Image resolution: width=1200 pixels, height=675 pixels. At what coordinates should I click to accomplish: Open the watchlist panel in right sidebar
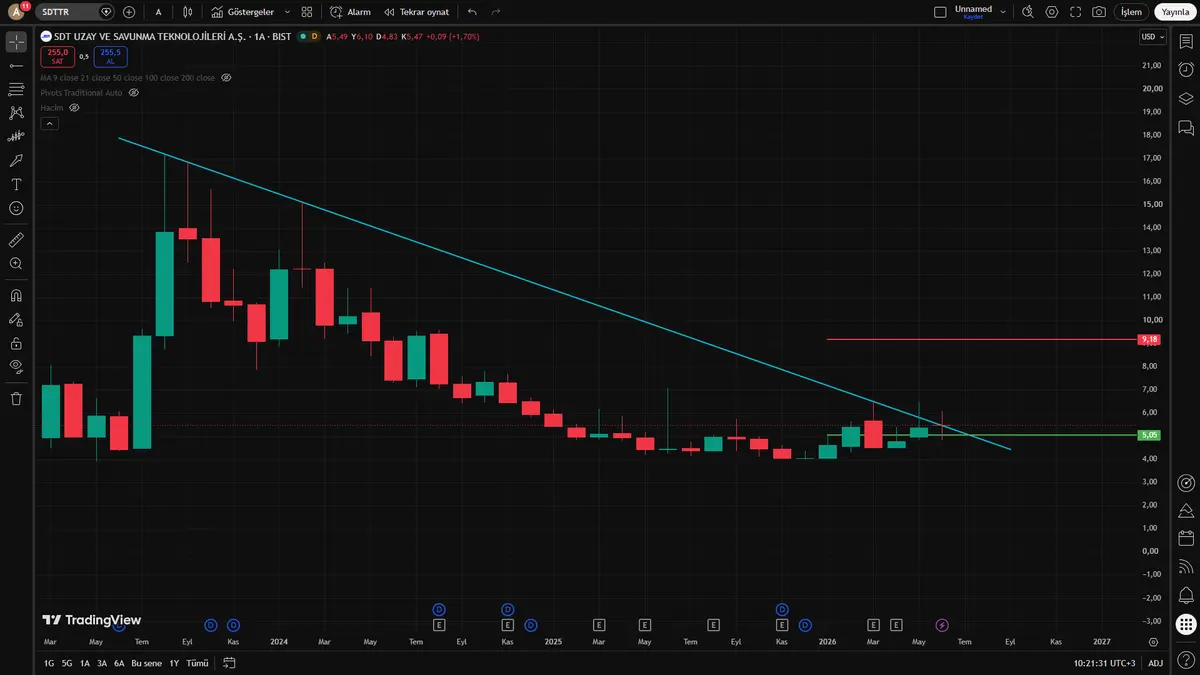tap(1186, 41)
